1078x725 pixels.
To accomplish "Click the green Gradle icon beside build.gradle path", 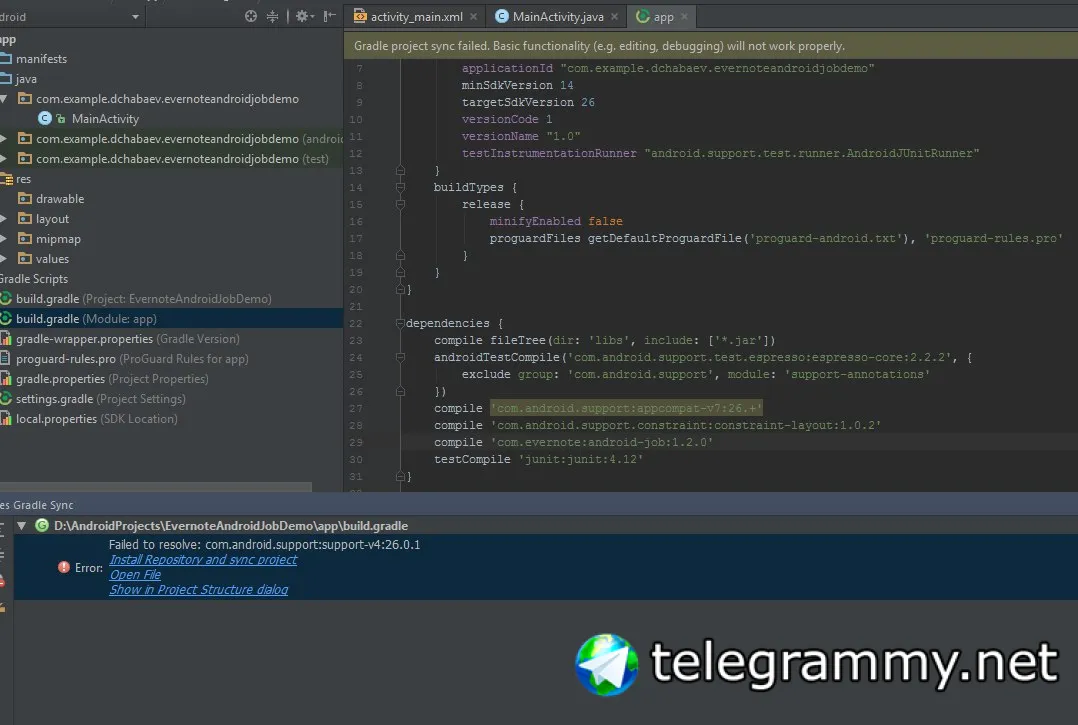I will 42,525.
